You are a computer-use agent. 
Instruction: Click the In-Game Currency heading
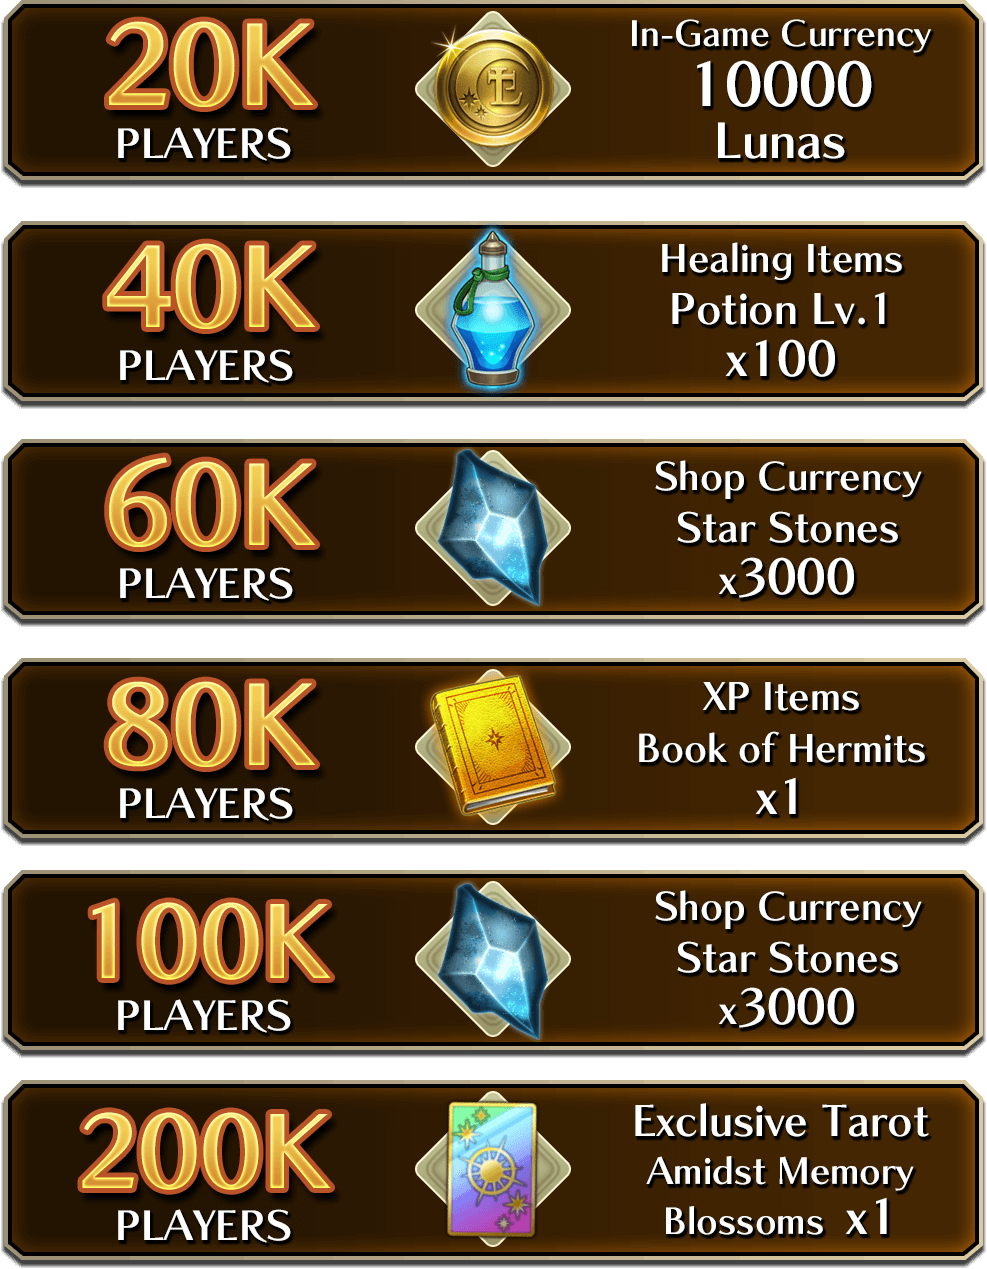pos(780,35)
